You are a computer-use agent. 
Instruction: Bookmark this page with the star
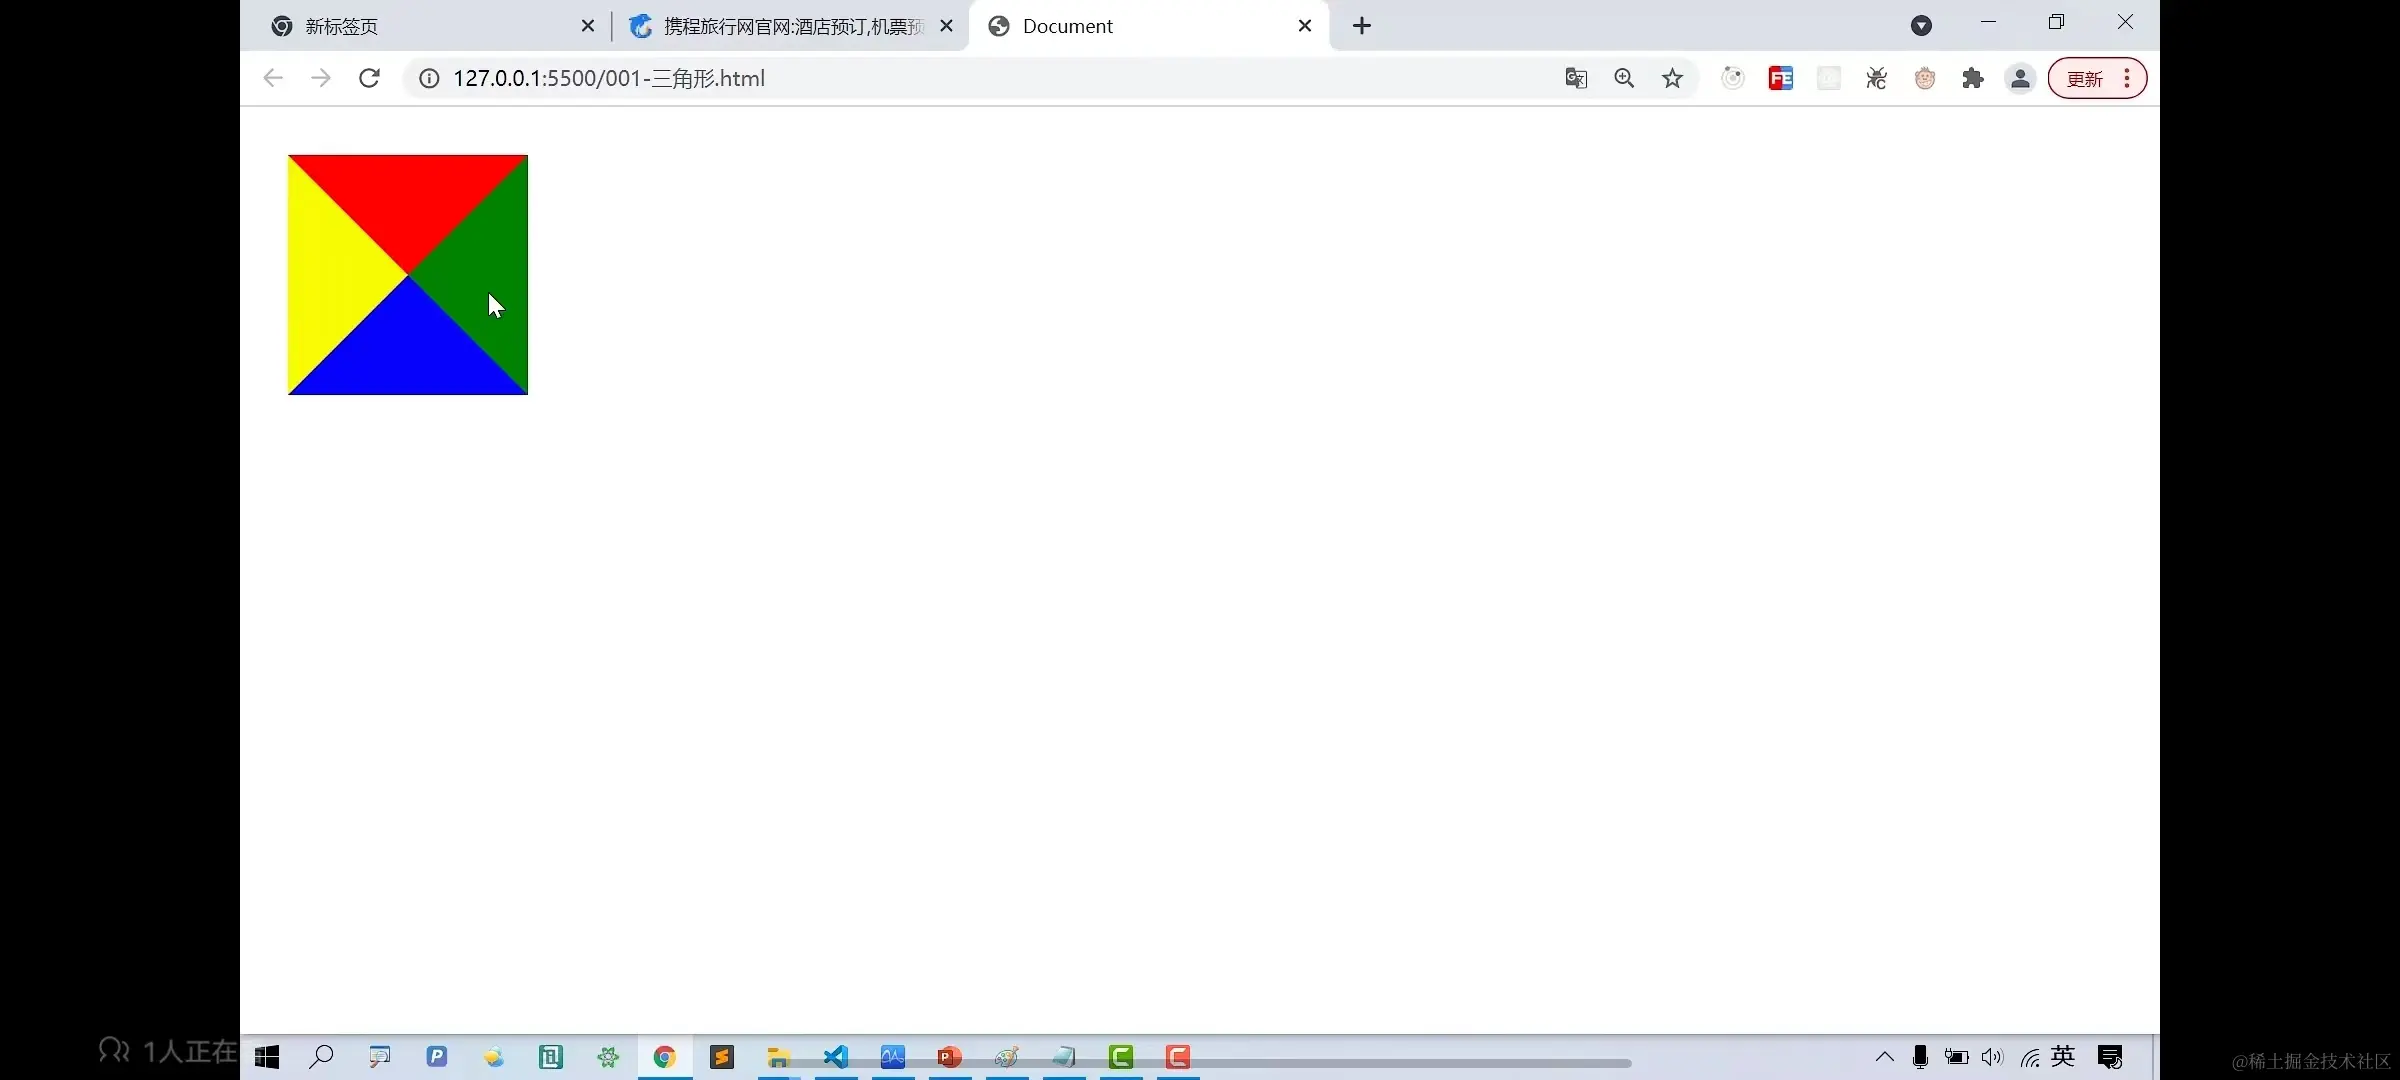point(1672,78)
